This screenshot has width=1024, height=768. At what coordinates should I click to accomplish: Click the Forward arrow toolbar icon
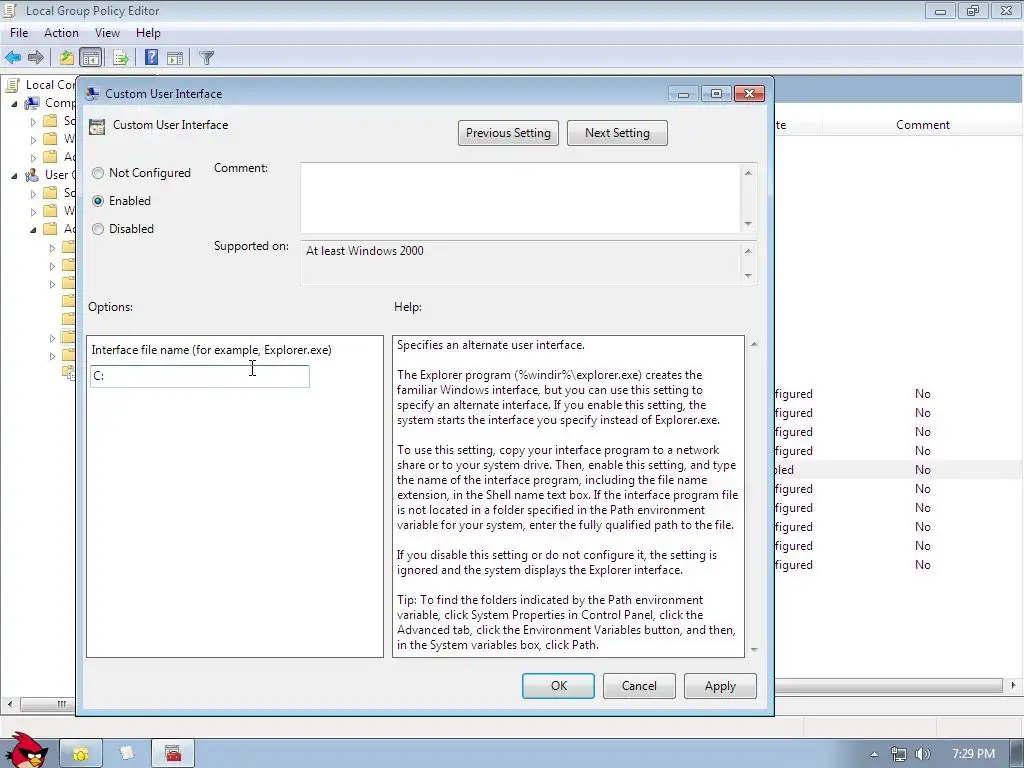click(36, 57)
